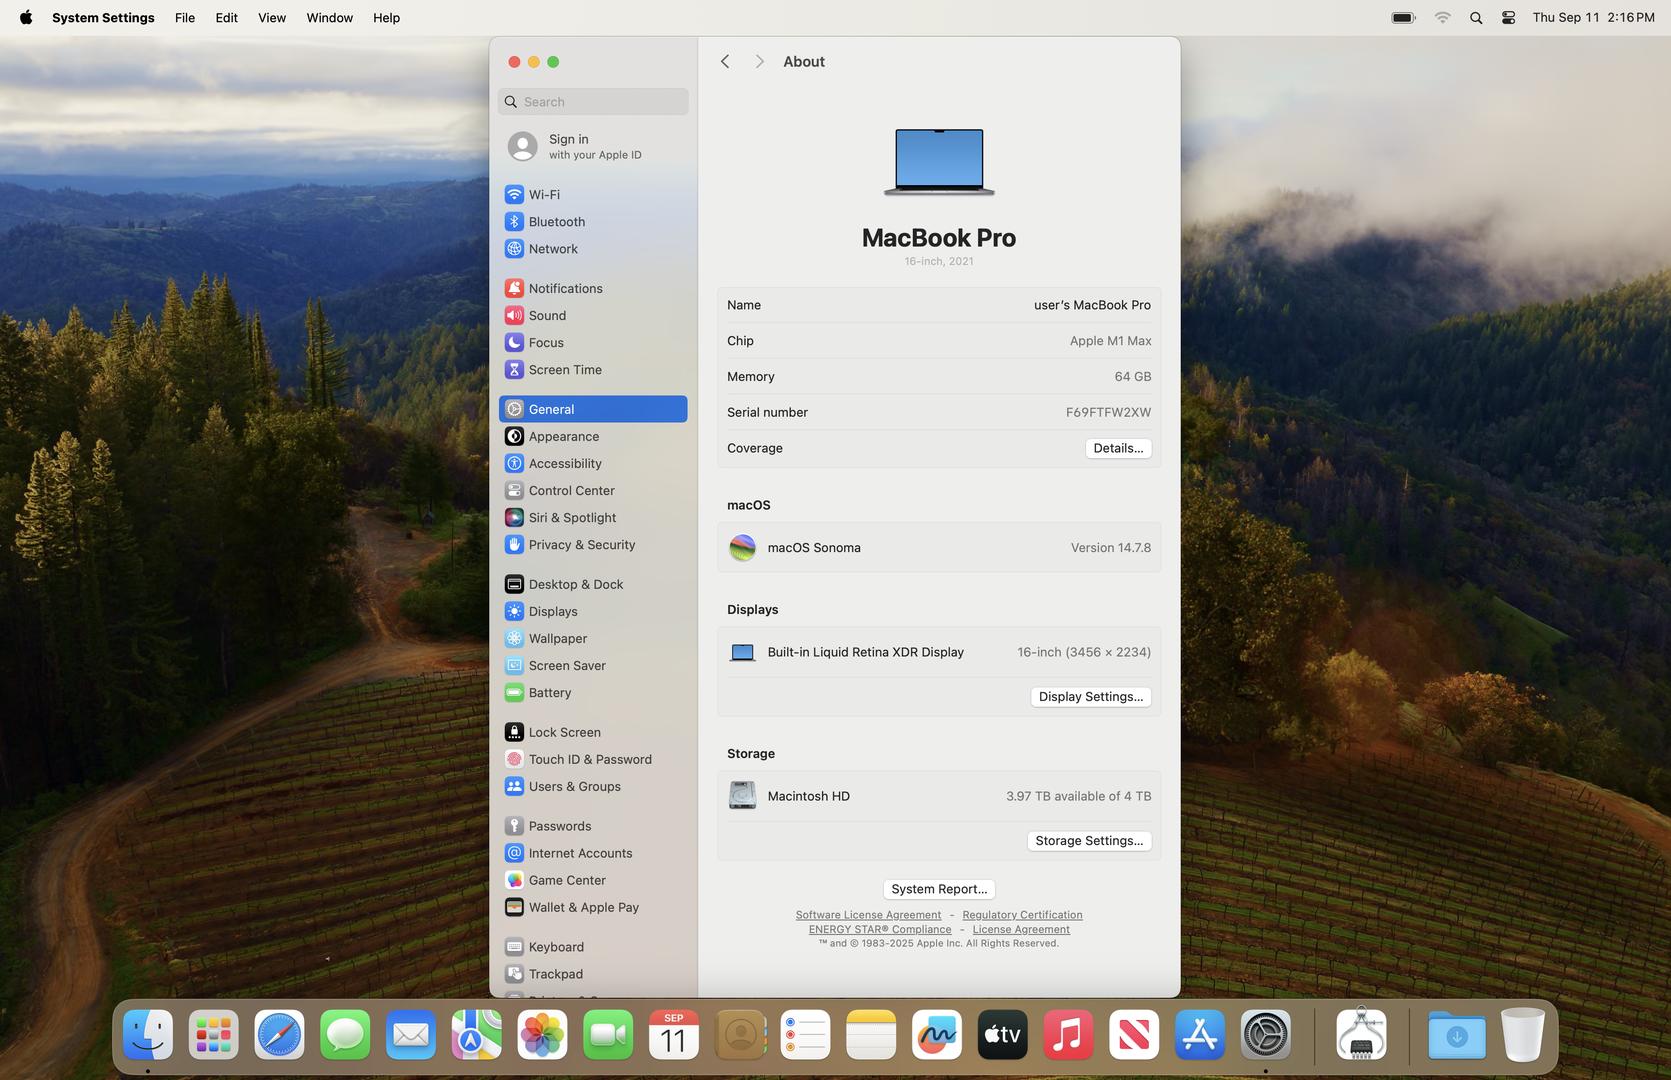Open Software License Agreement link
Viewport: 1671px width, 1080px height.
tap(868, 915)
